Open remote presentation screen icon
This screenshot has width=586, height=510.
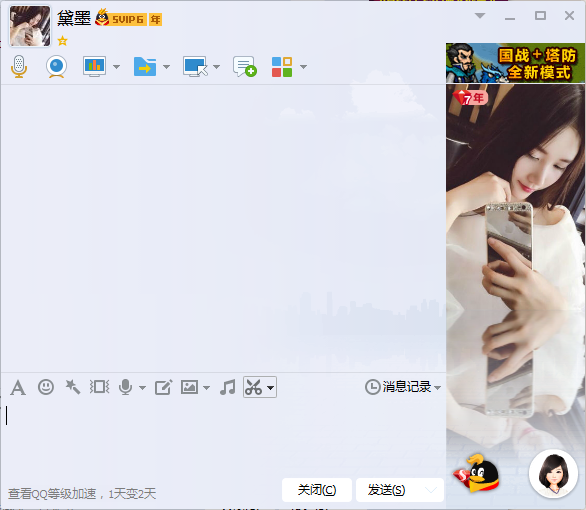pos(94,67)
